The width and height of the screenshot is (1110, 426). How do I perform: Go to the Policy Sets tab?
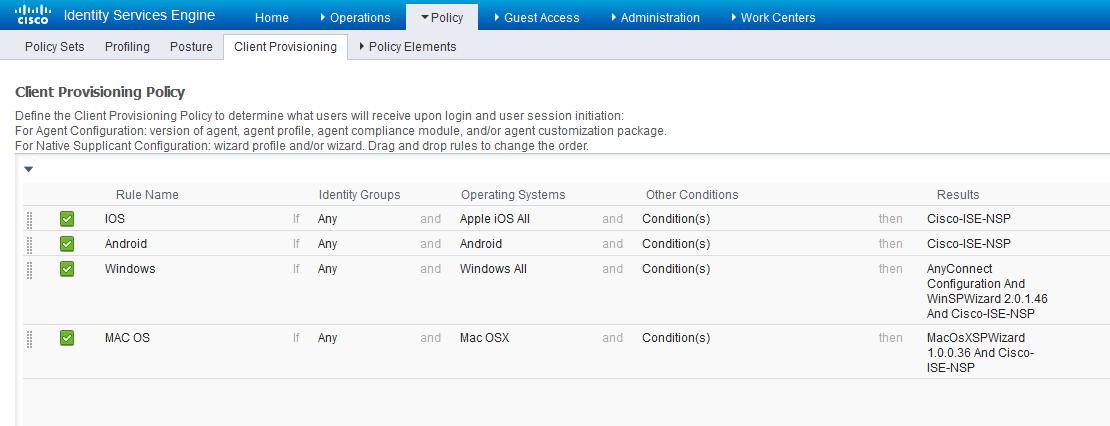click(55, 47)
